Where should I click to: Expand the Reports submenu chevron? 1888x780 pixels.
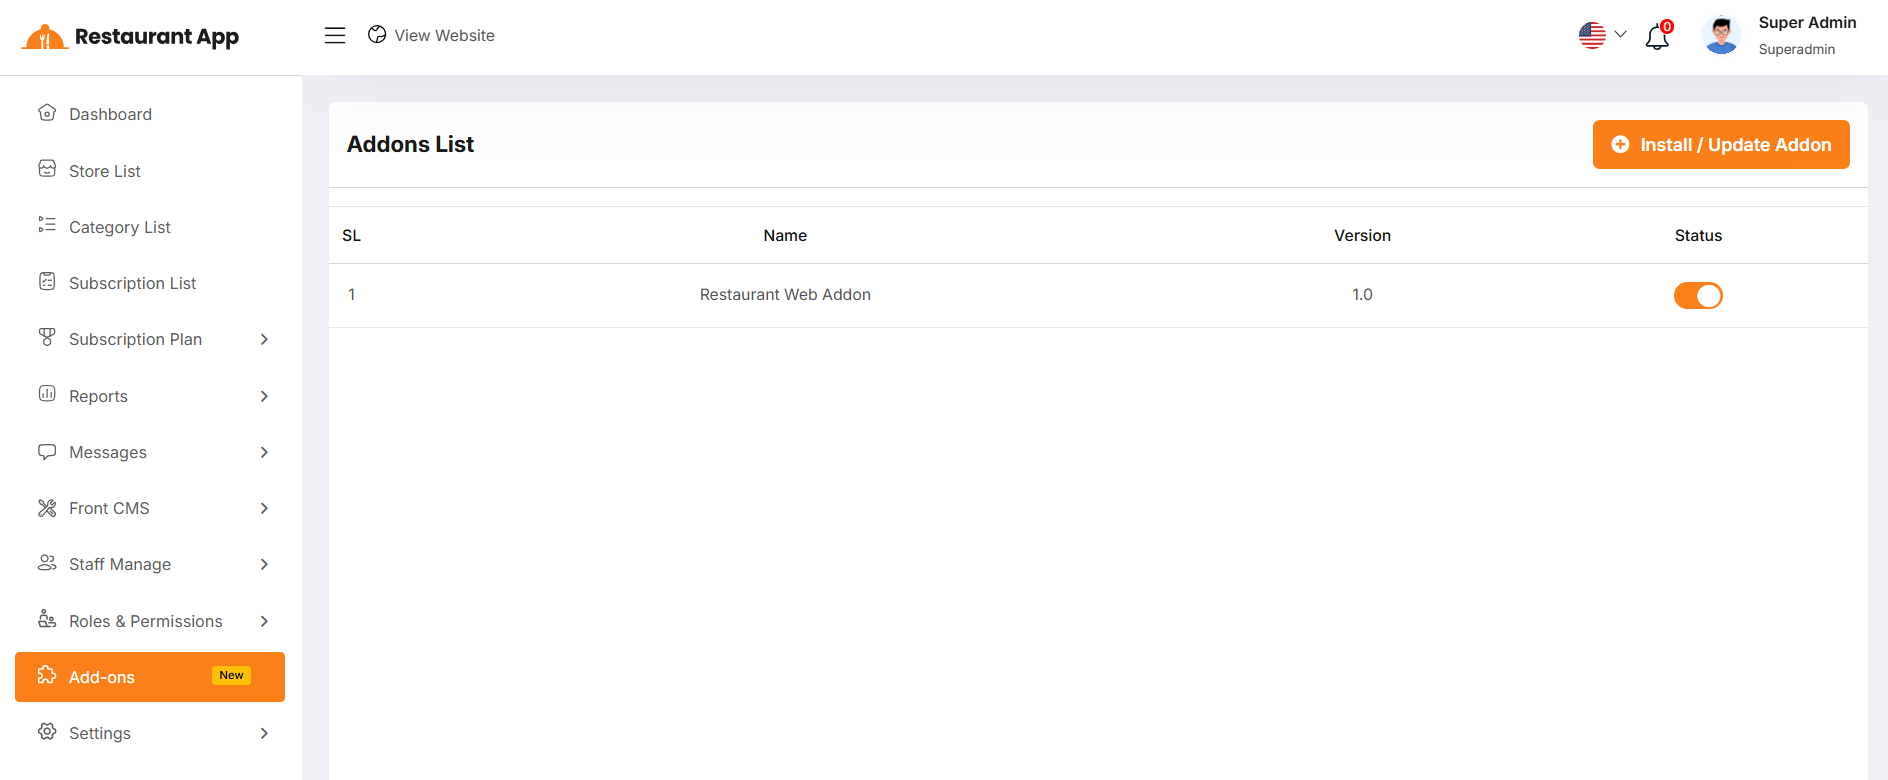coord(264,396)
